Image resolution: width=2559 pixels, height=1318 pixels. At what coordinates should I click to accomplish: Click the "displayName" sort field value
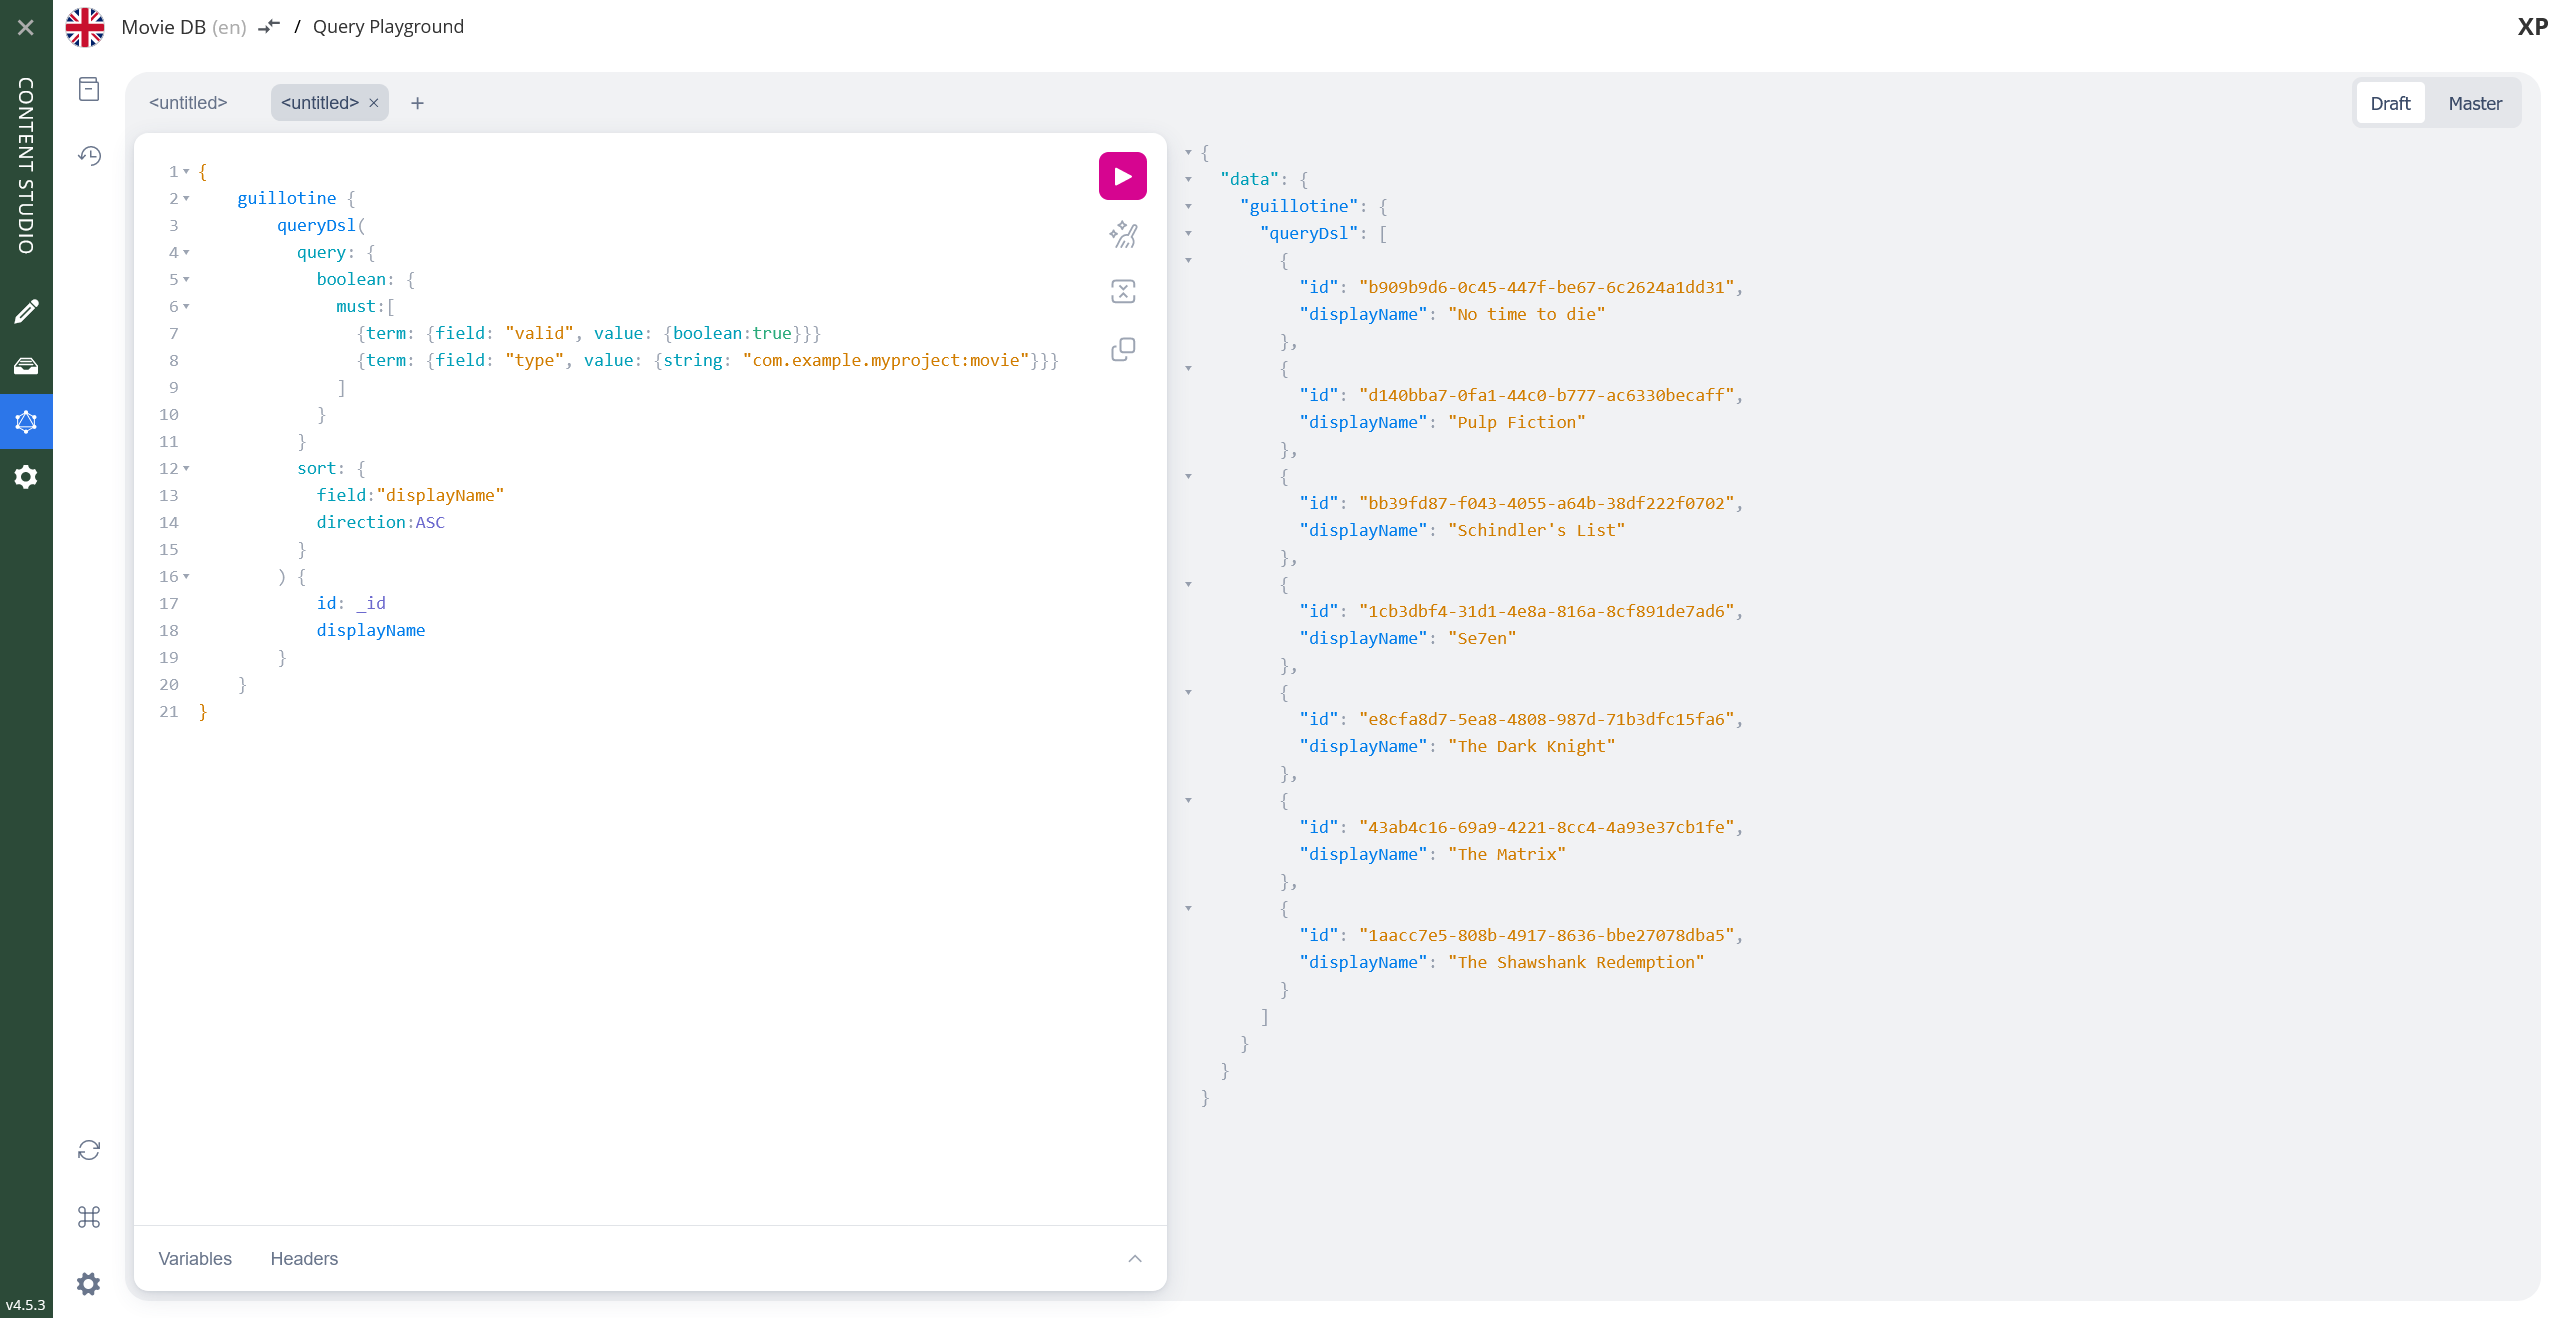pos(440,495)
